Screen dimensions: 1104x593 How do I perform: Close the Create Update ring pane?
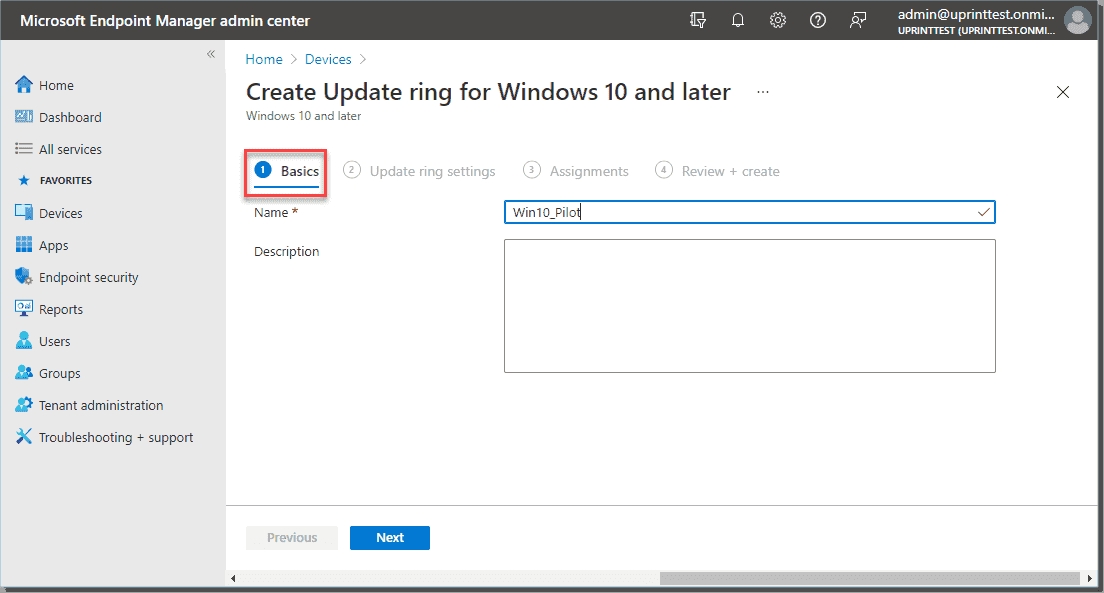(1063, 92)
